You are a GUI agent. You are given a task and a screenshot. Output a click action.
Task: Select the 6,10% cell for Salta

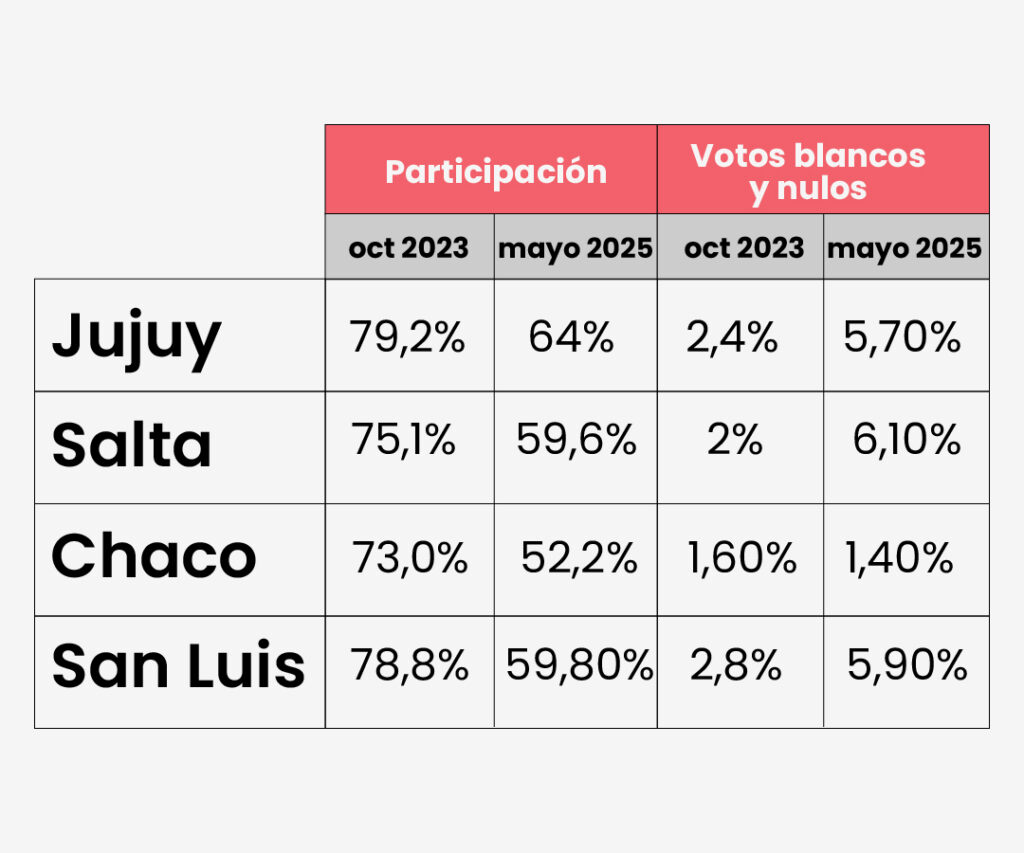[x=906, y=440]
